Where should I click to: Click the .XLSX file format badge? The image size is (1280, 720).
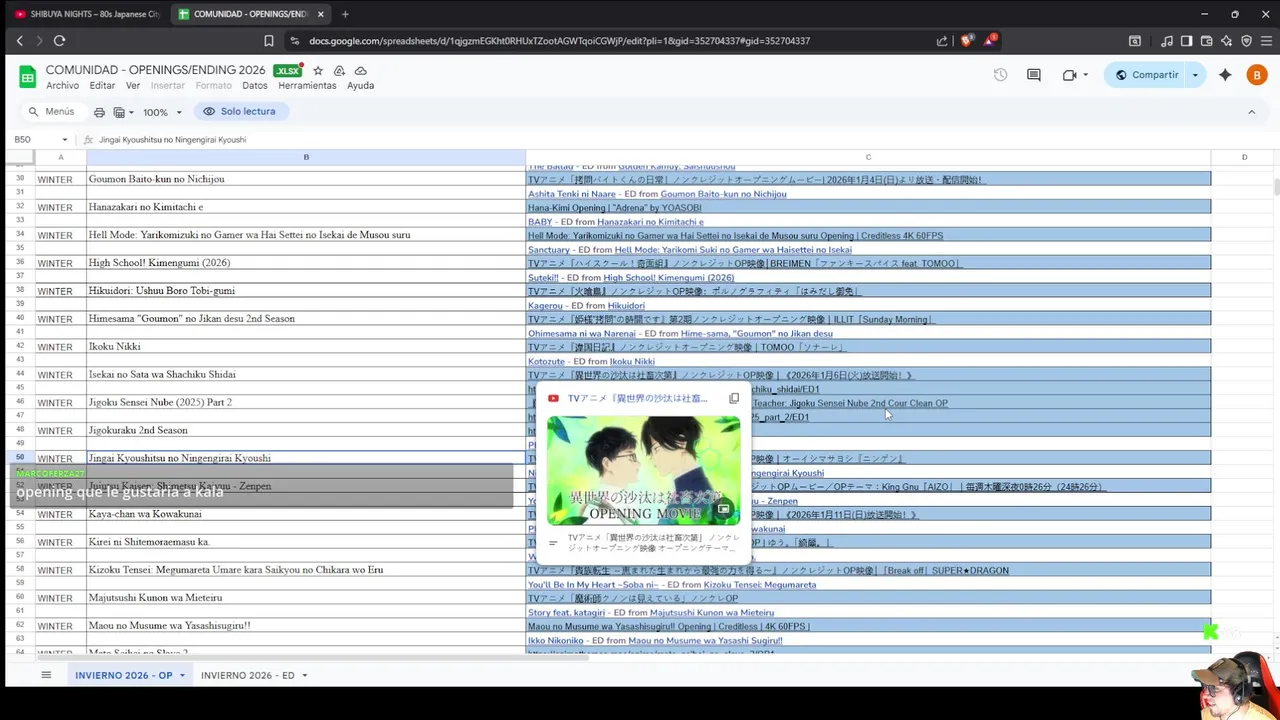(288, 71)
